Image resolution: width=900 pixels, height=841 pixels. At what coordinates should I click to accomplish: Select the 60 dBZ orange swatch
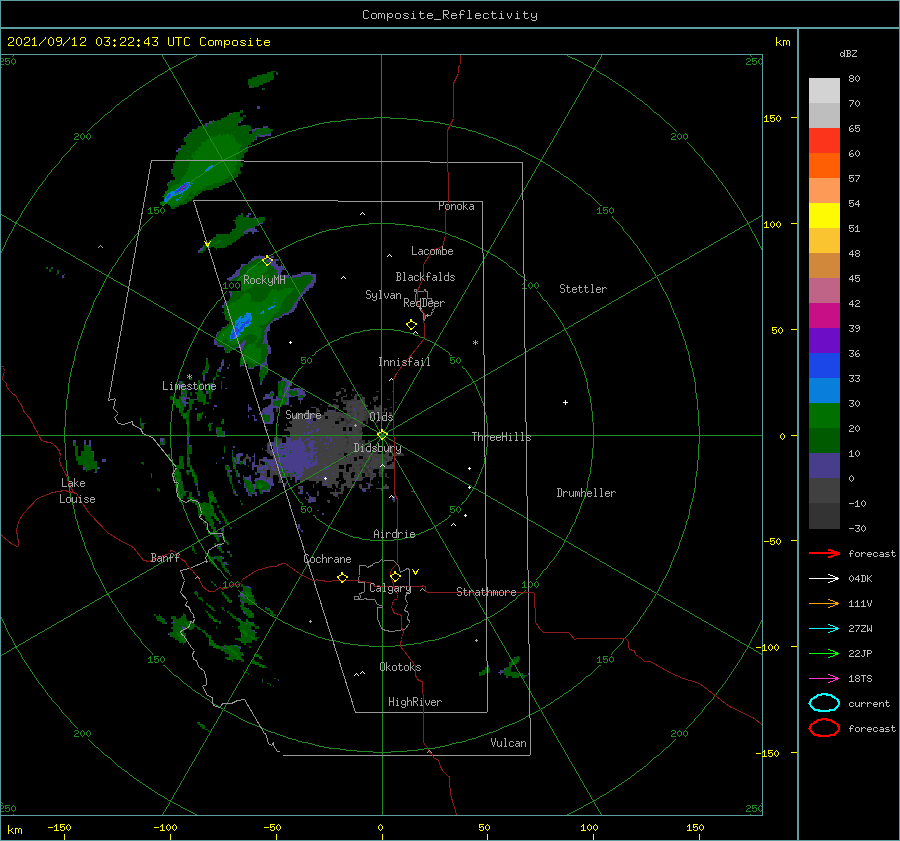pos(824,165)
